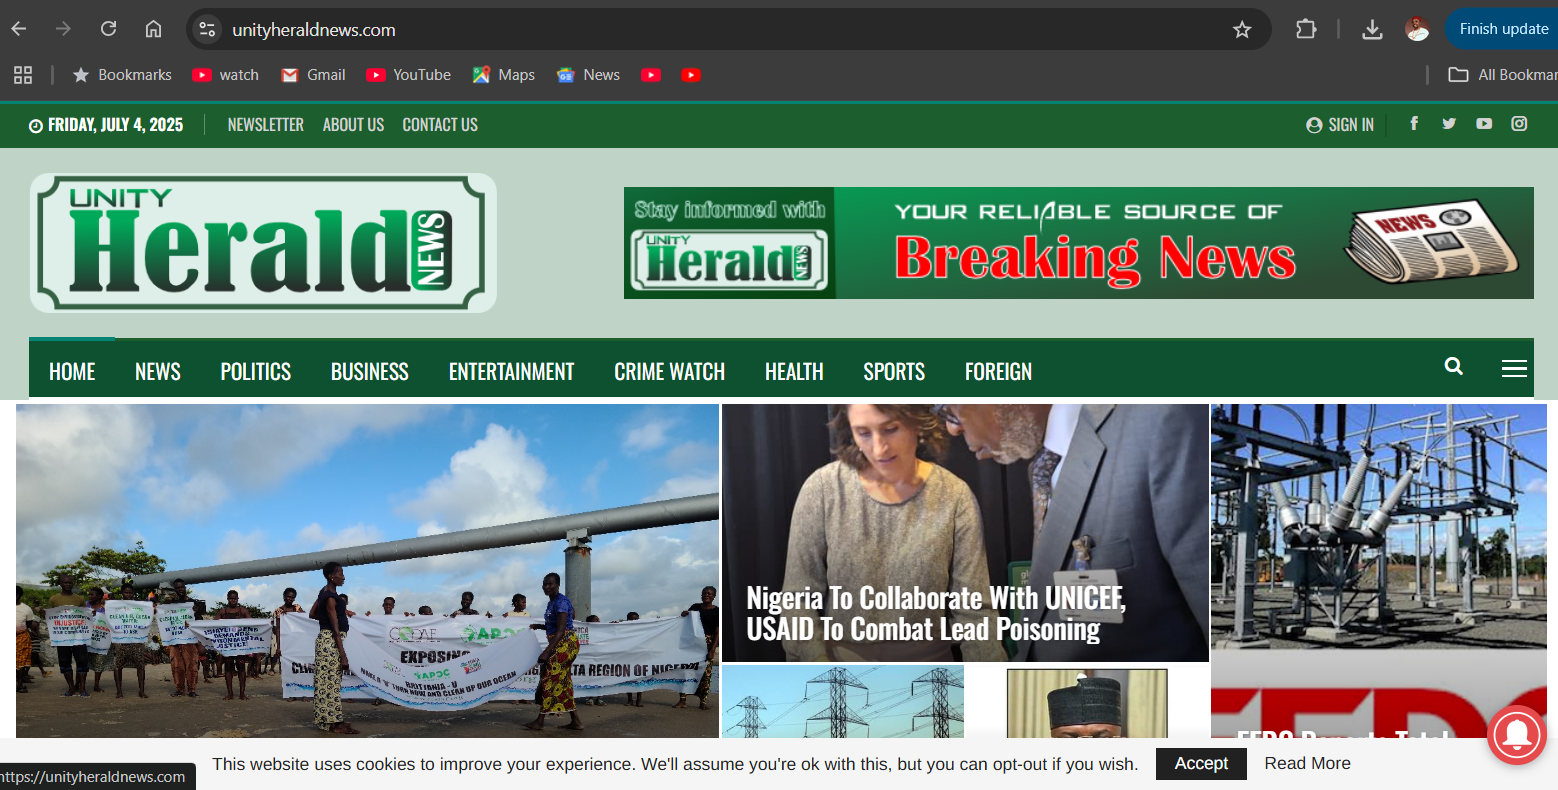Open the UNICEF lead poisoning headline
The width and height of the screenshot is (1558, 790).
click(937, 613)
